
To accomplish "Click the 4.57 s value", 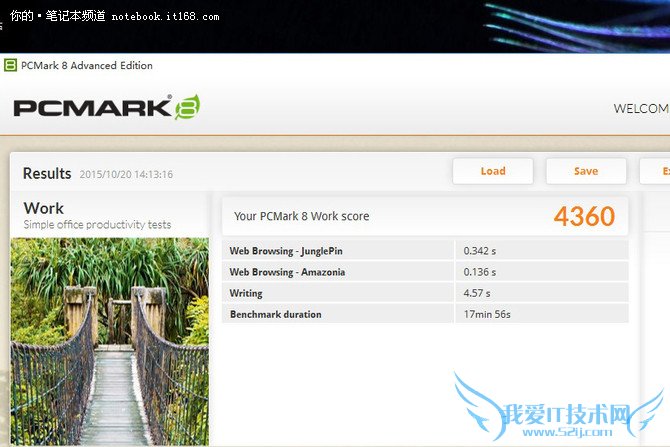I will (x=477, y=293).
